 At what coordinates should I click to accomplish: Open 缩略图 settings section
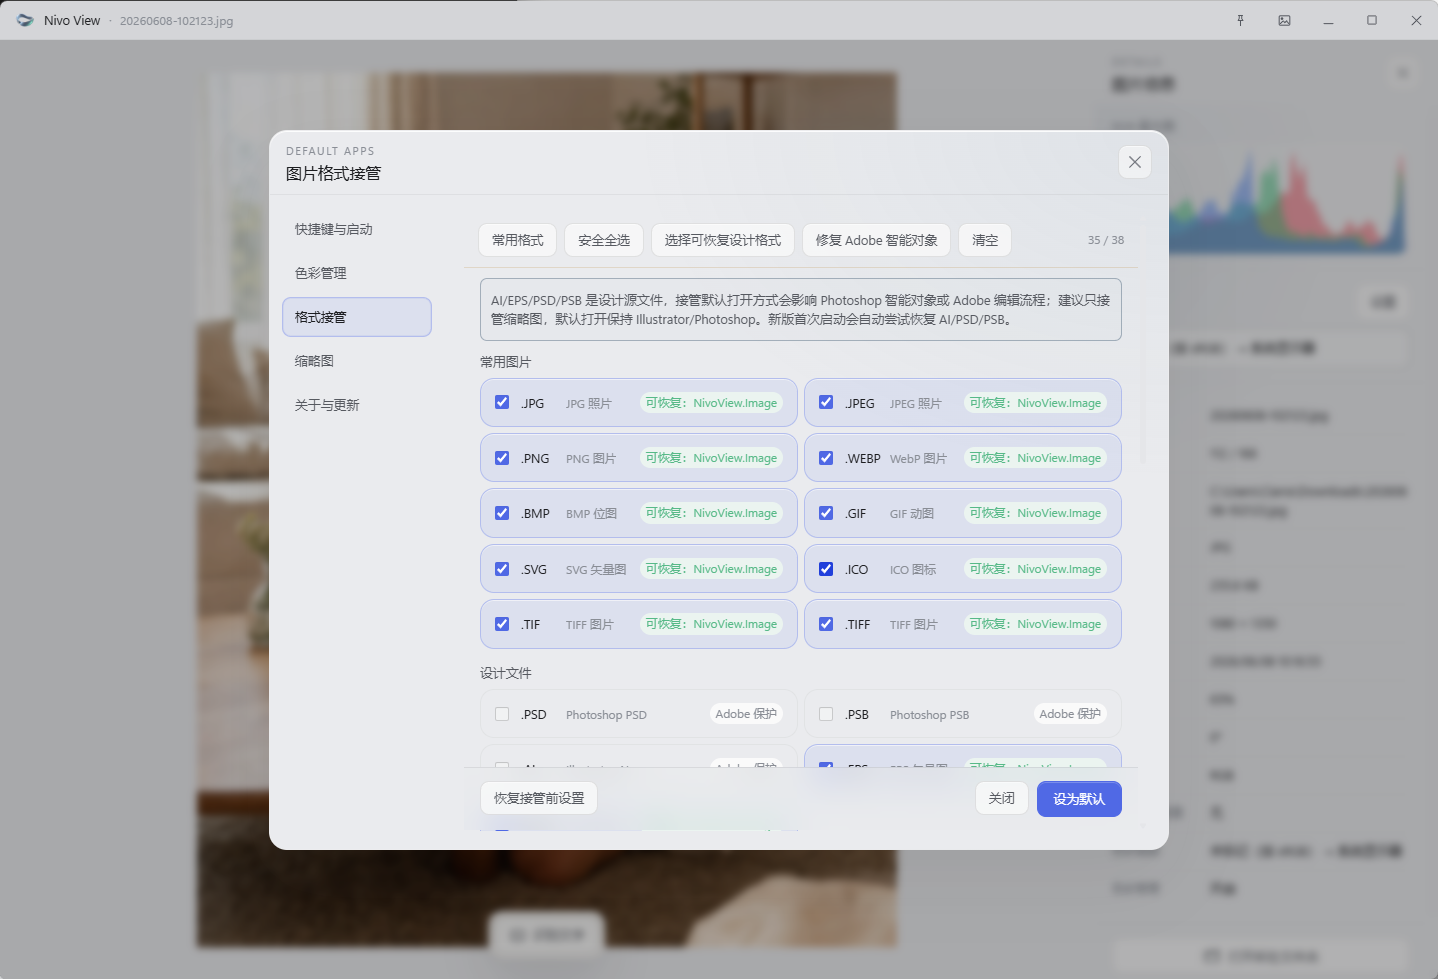357,361
